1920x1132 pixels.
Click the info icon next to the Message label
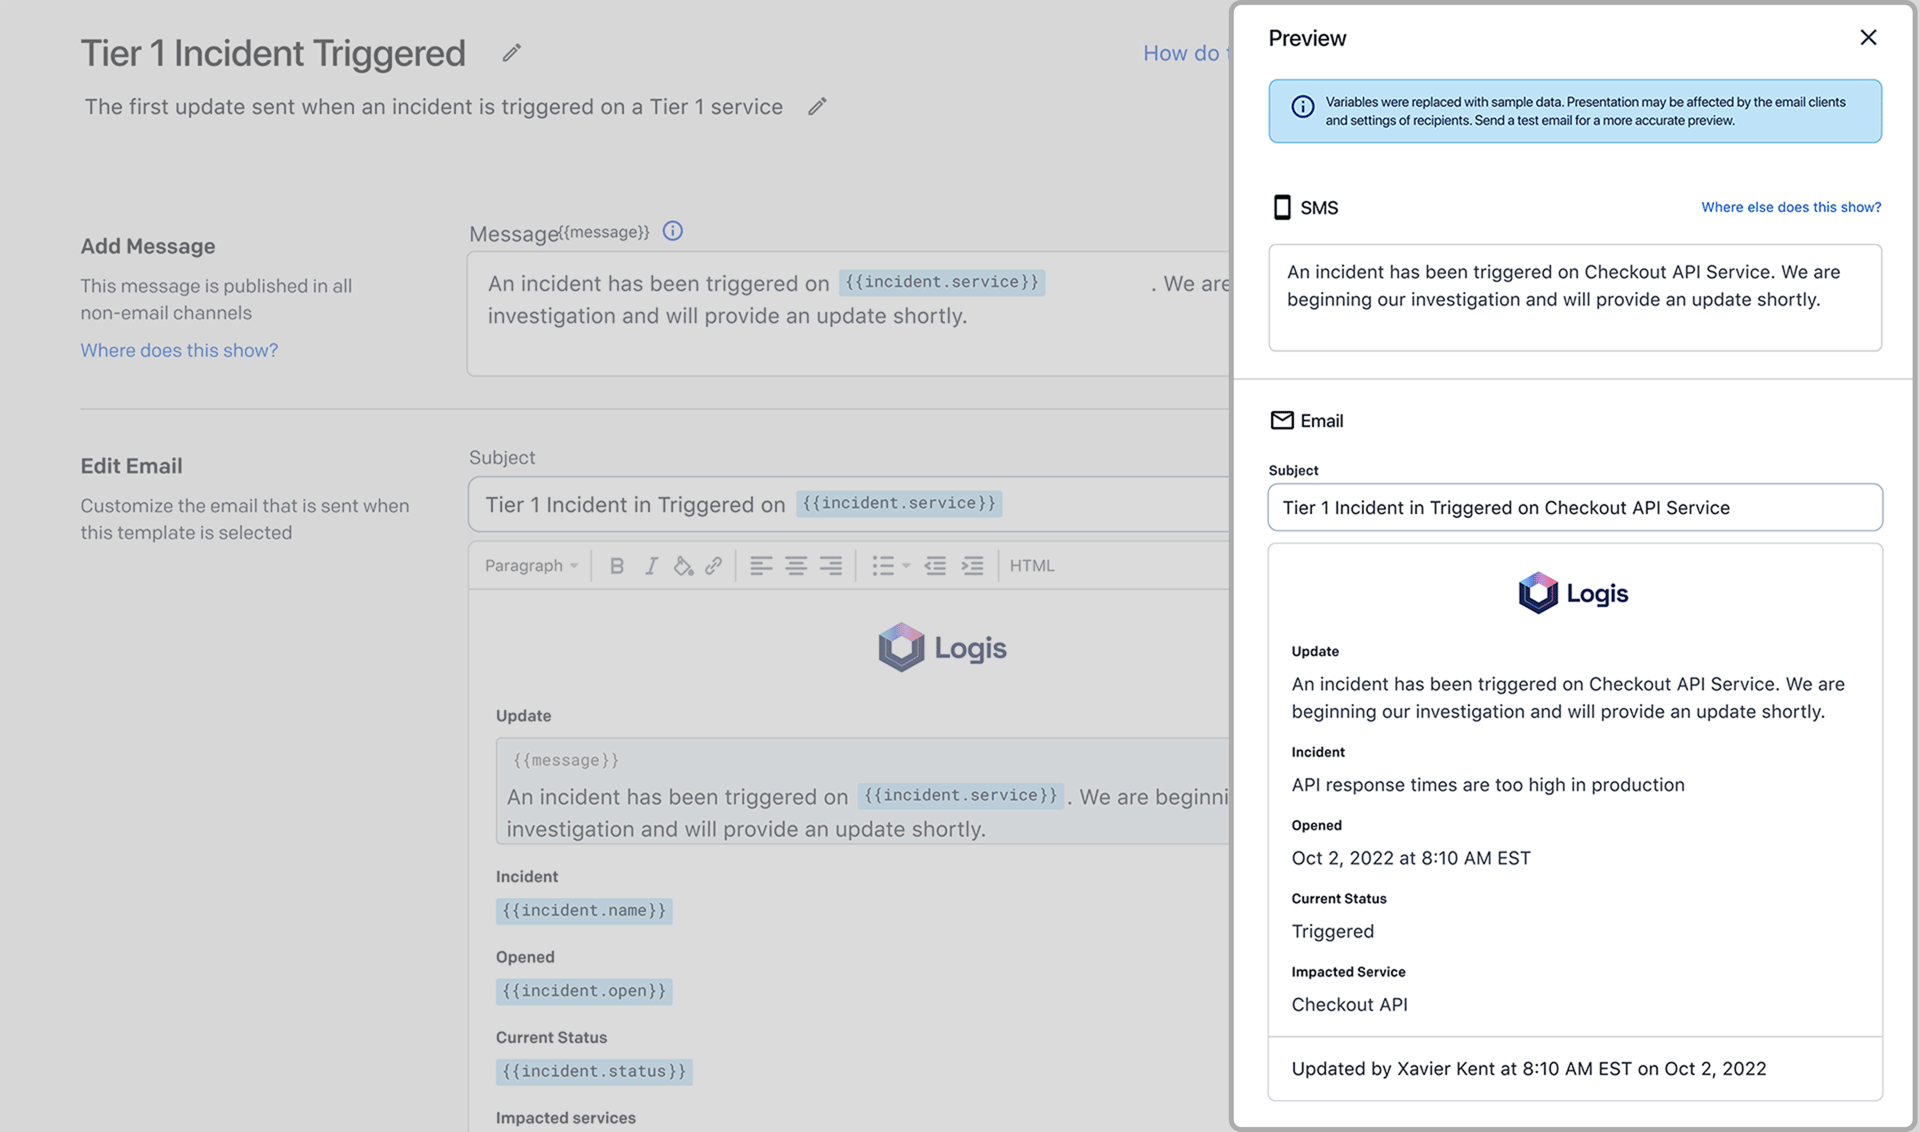point(673,231)
